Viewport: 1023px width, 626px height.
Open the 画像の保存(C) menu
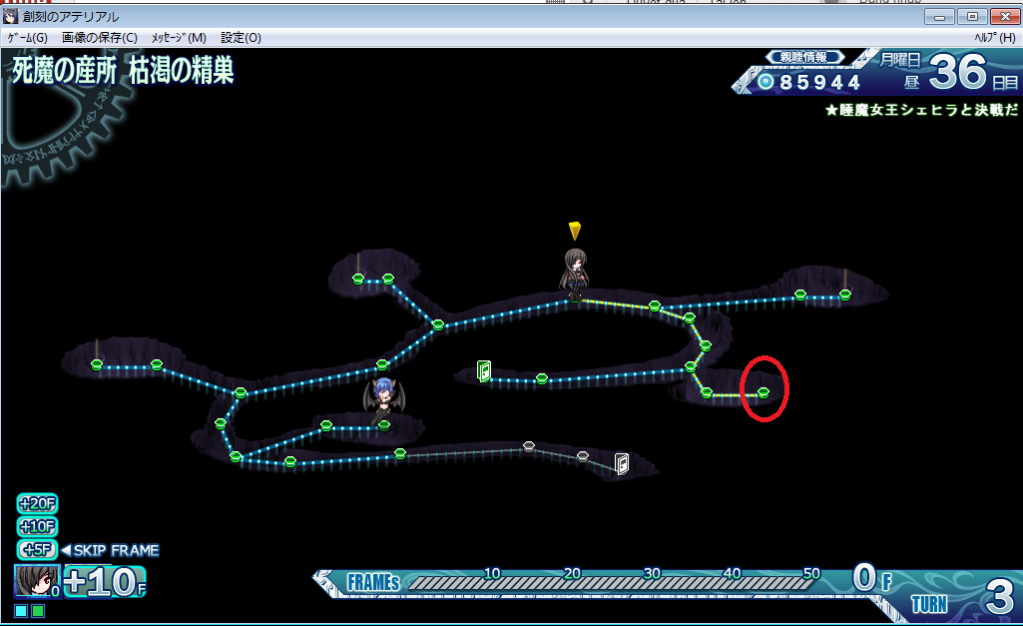pyautogui.click(x=99, y=38)
